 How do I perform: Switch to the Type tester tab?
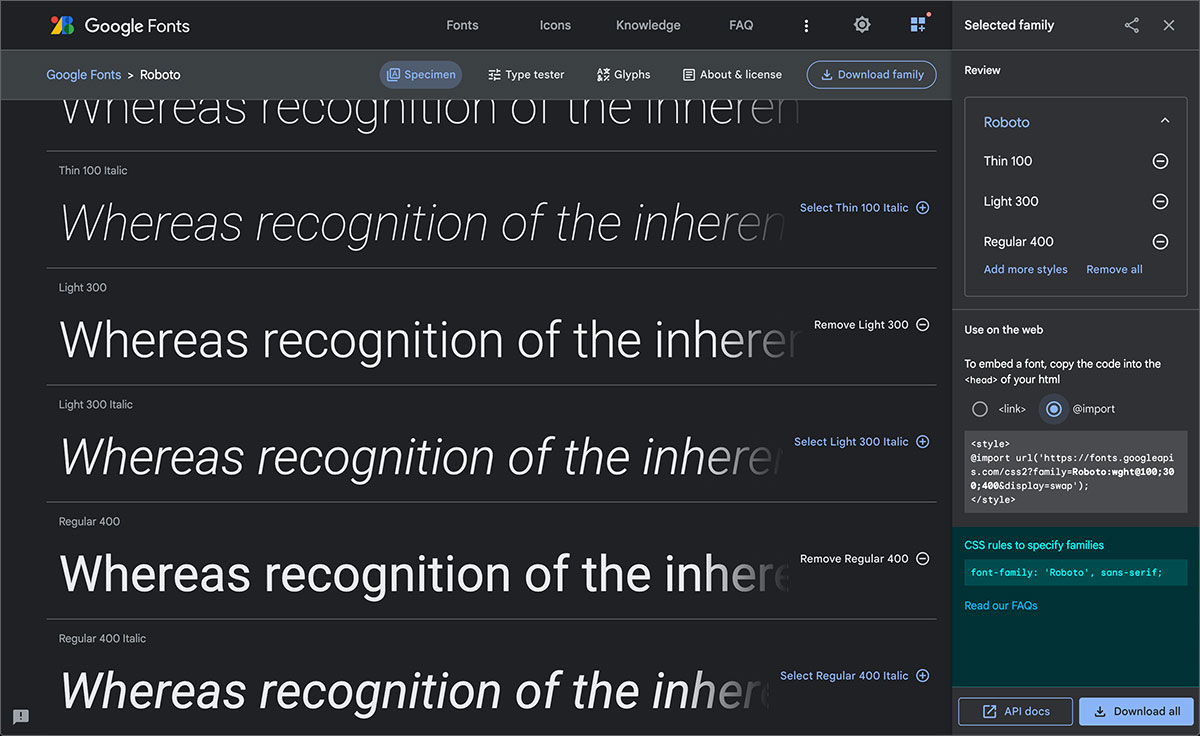526,74
